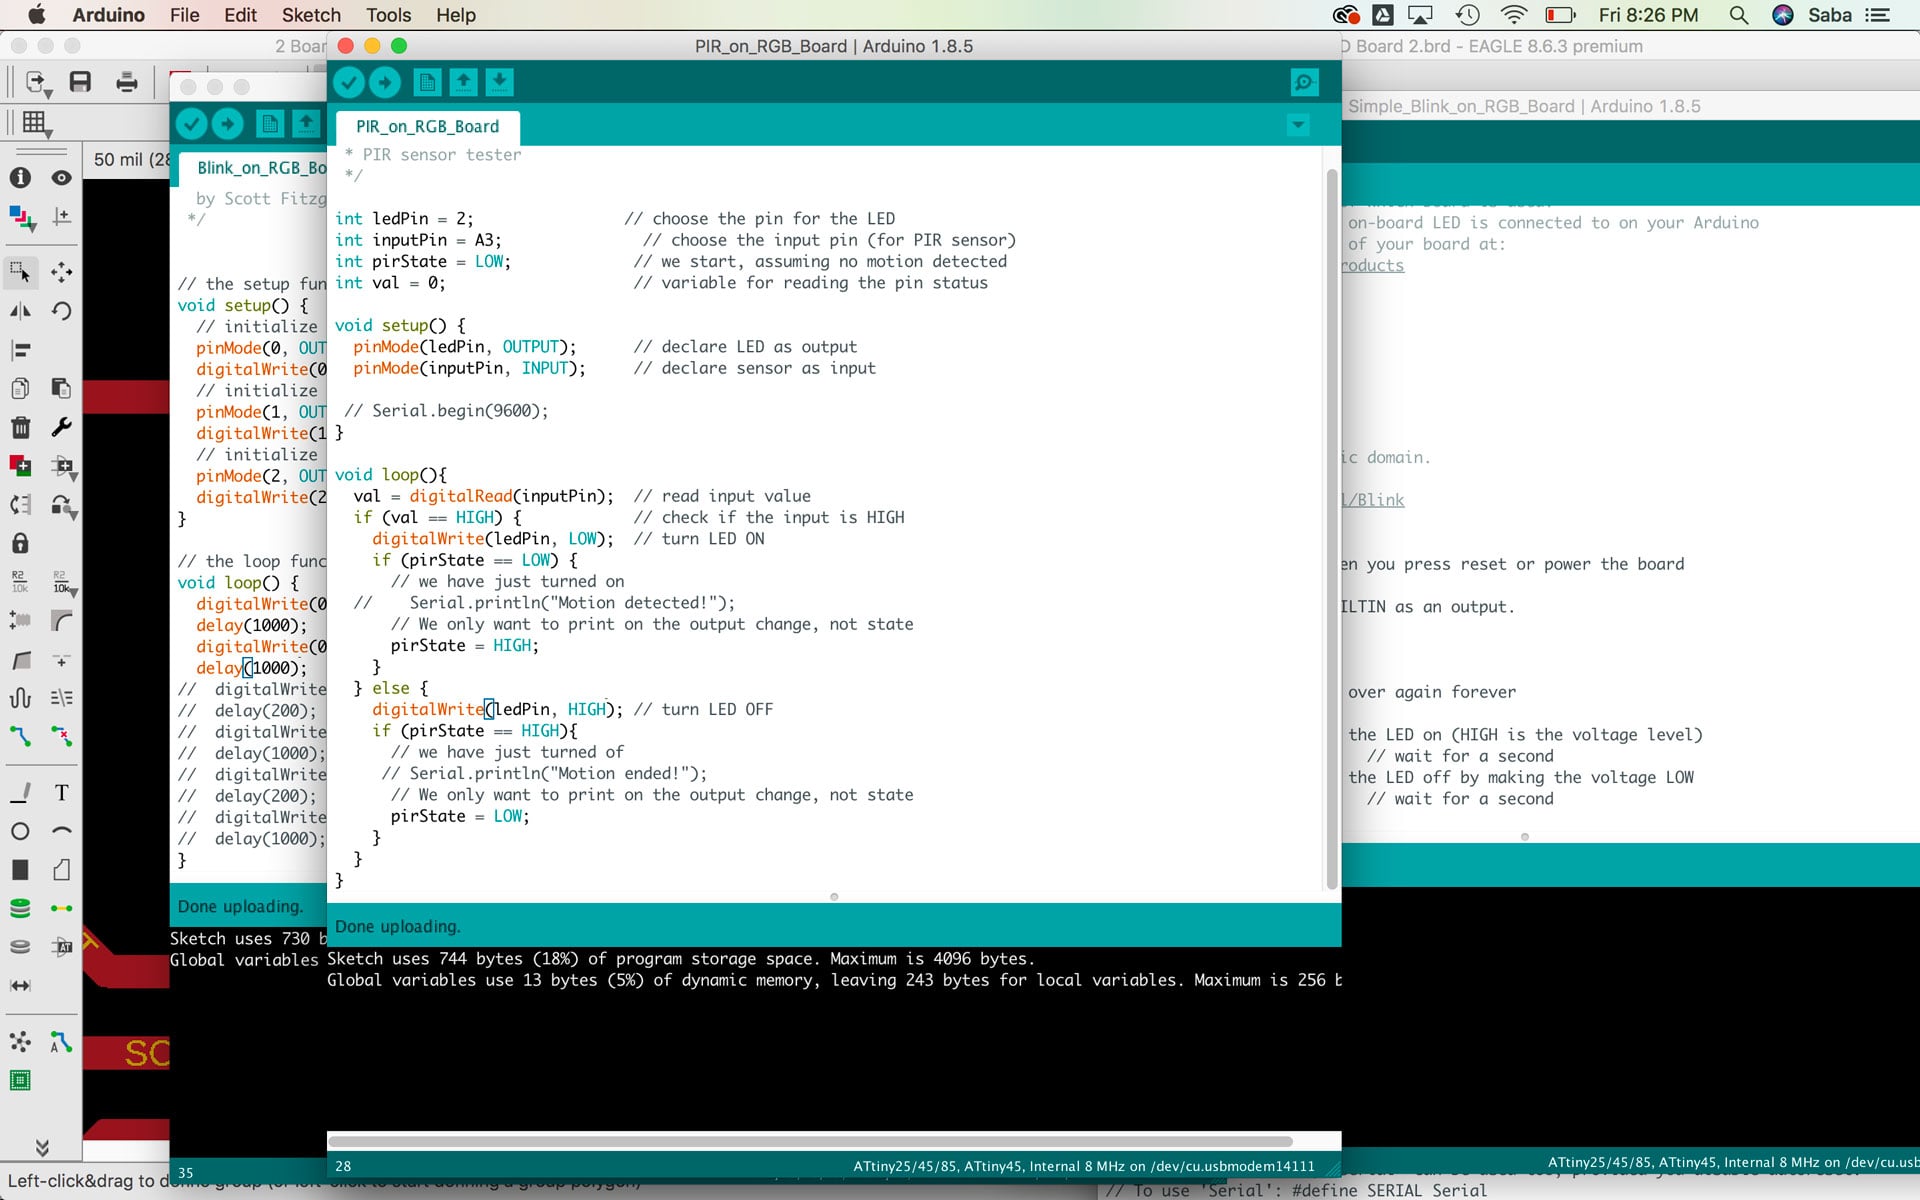Select the EAGLE Move tool
The width and height of the screenshot is (1920, 1200).
click(61, 272)
